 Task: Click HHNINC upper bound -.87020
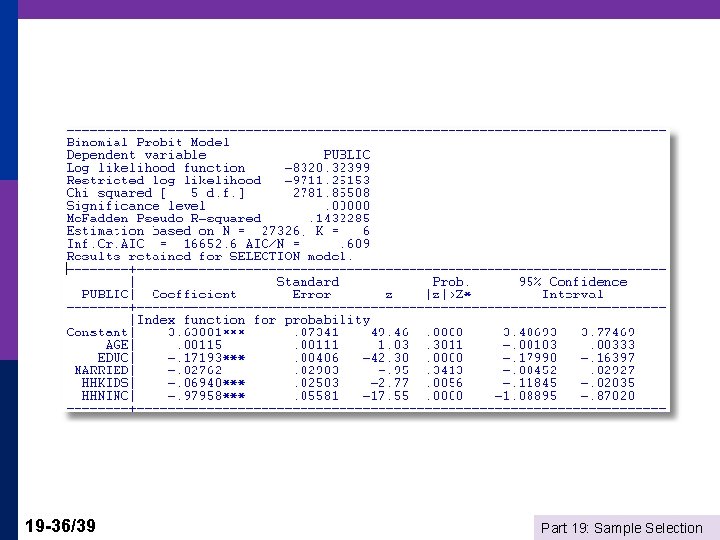[608, 396]
